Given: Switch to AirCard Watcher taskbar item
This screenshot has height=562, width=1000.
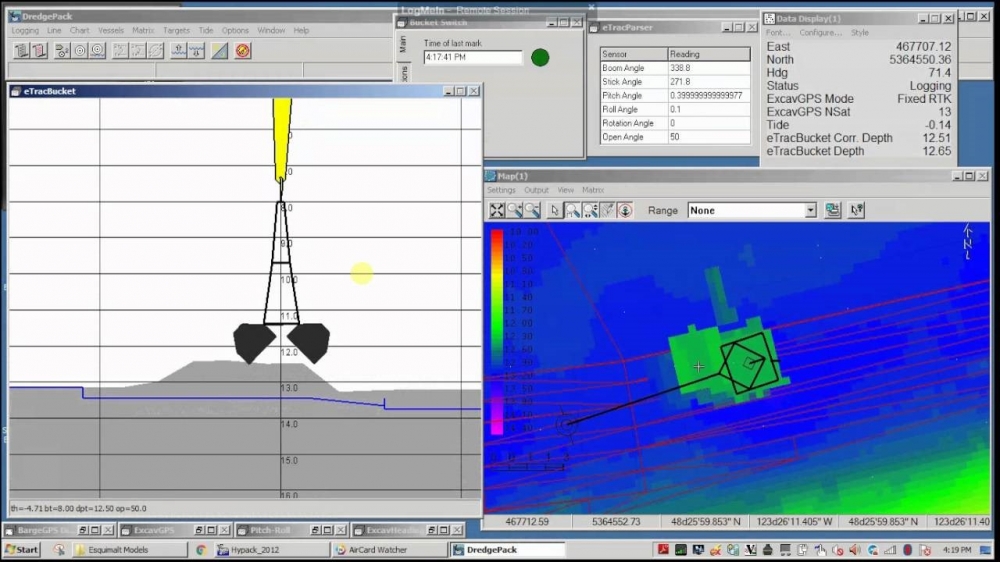Looking at the screenshot, I should (390, 549).
